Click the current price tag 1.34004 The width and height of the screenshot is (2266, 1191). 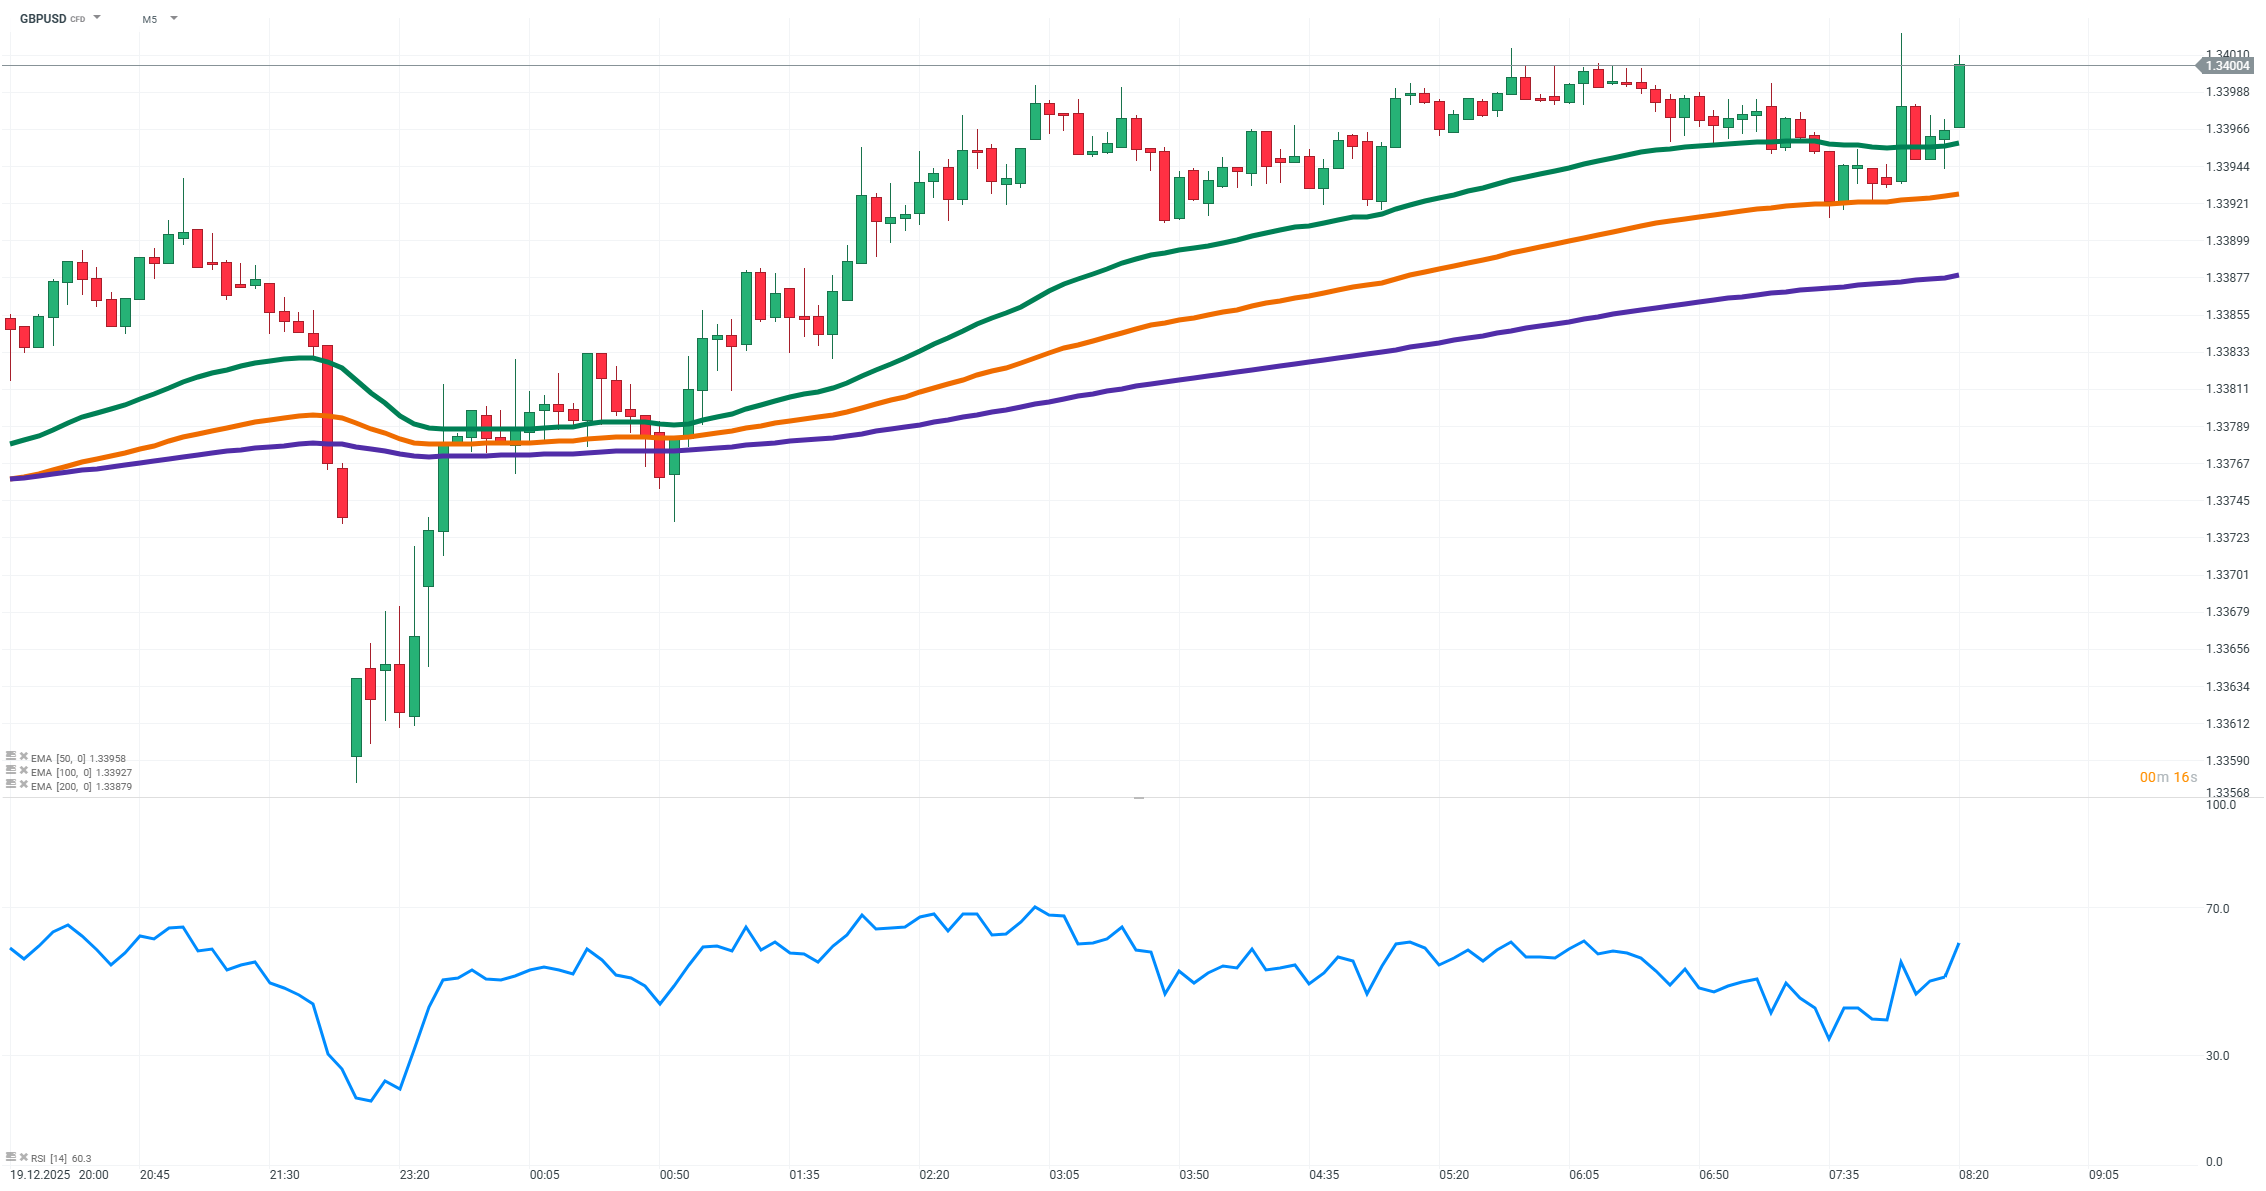pos(2226,66)
